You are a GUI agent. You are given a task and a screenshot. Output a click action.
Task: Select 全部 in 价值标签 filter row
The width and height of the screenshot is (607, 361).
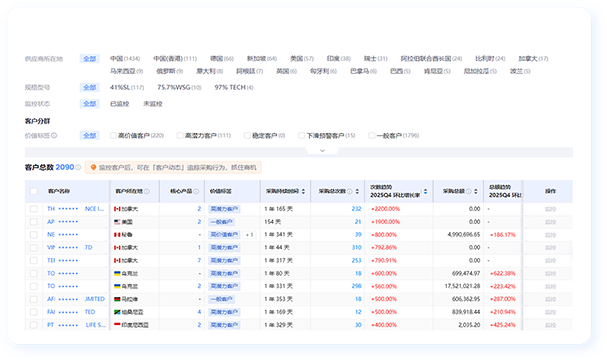point(89,135)
